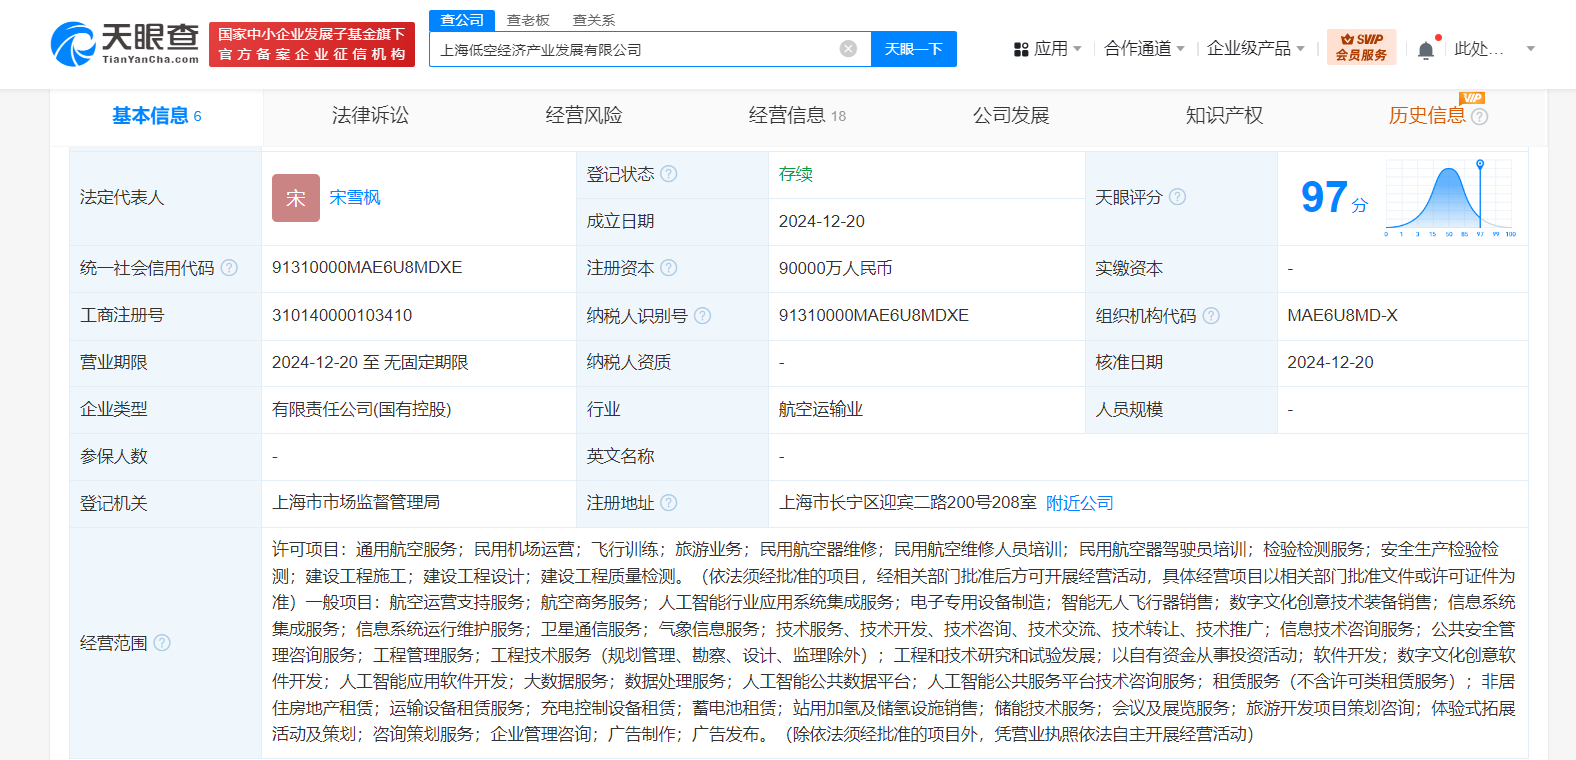This screenshot has width=1576, height=760.
Task: Click the VIP member service badge
Action: [x=1361, y=48]
